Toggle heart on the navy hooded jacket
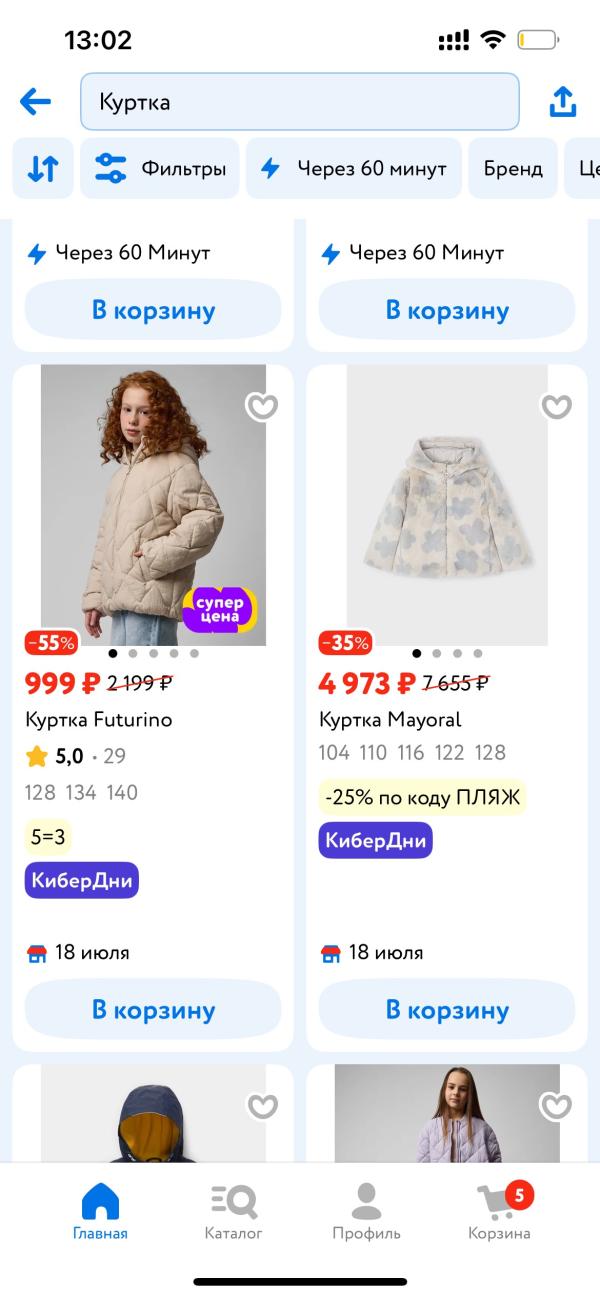 262,1106
